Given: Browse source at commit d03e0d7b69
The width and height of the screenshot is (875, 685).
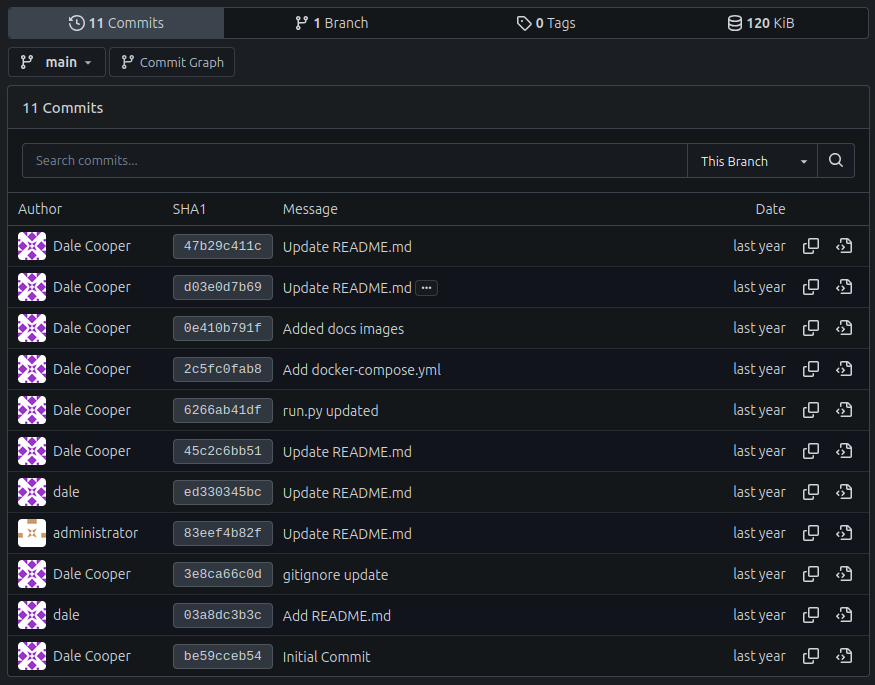Looking at the screenshot, I should (x=844, y=287).
